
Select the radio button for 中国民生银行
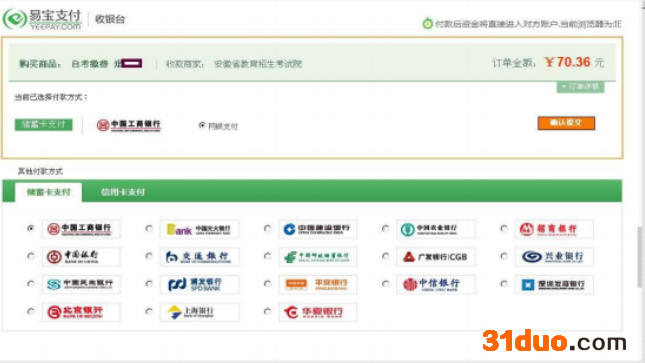point(30,284)
